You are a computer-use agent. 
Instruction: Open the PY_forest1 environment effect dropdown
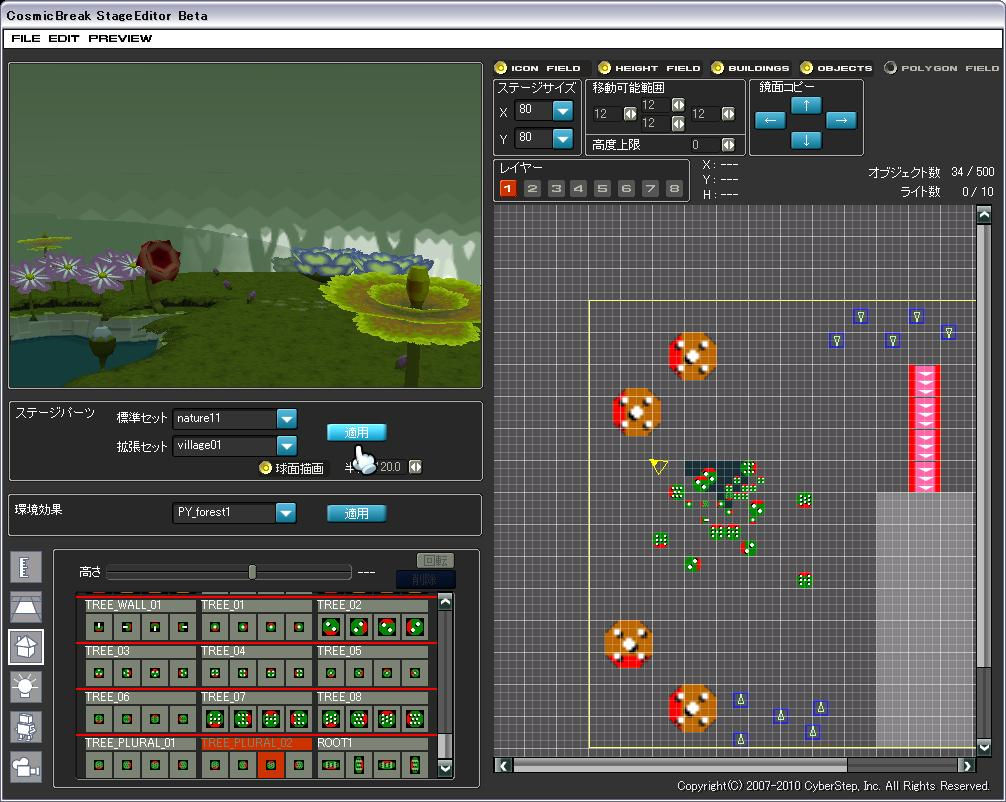(x=286, y=513)
